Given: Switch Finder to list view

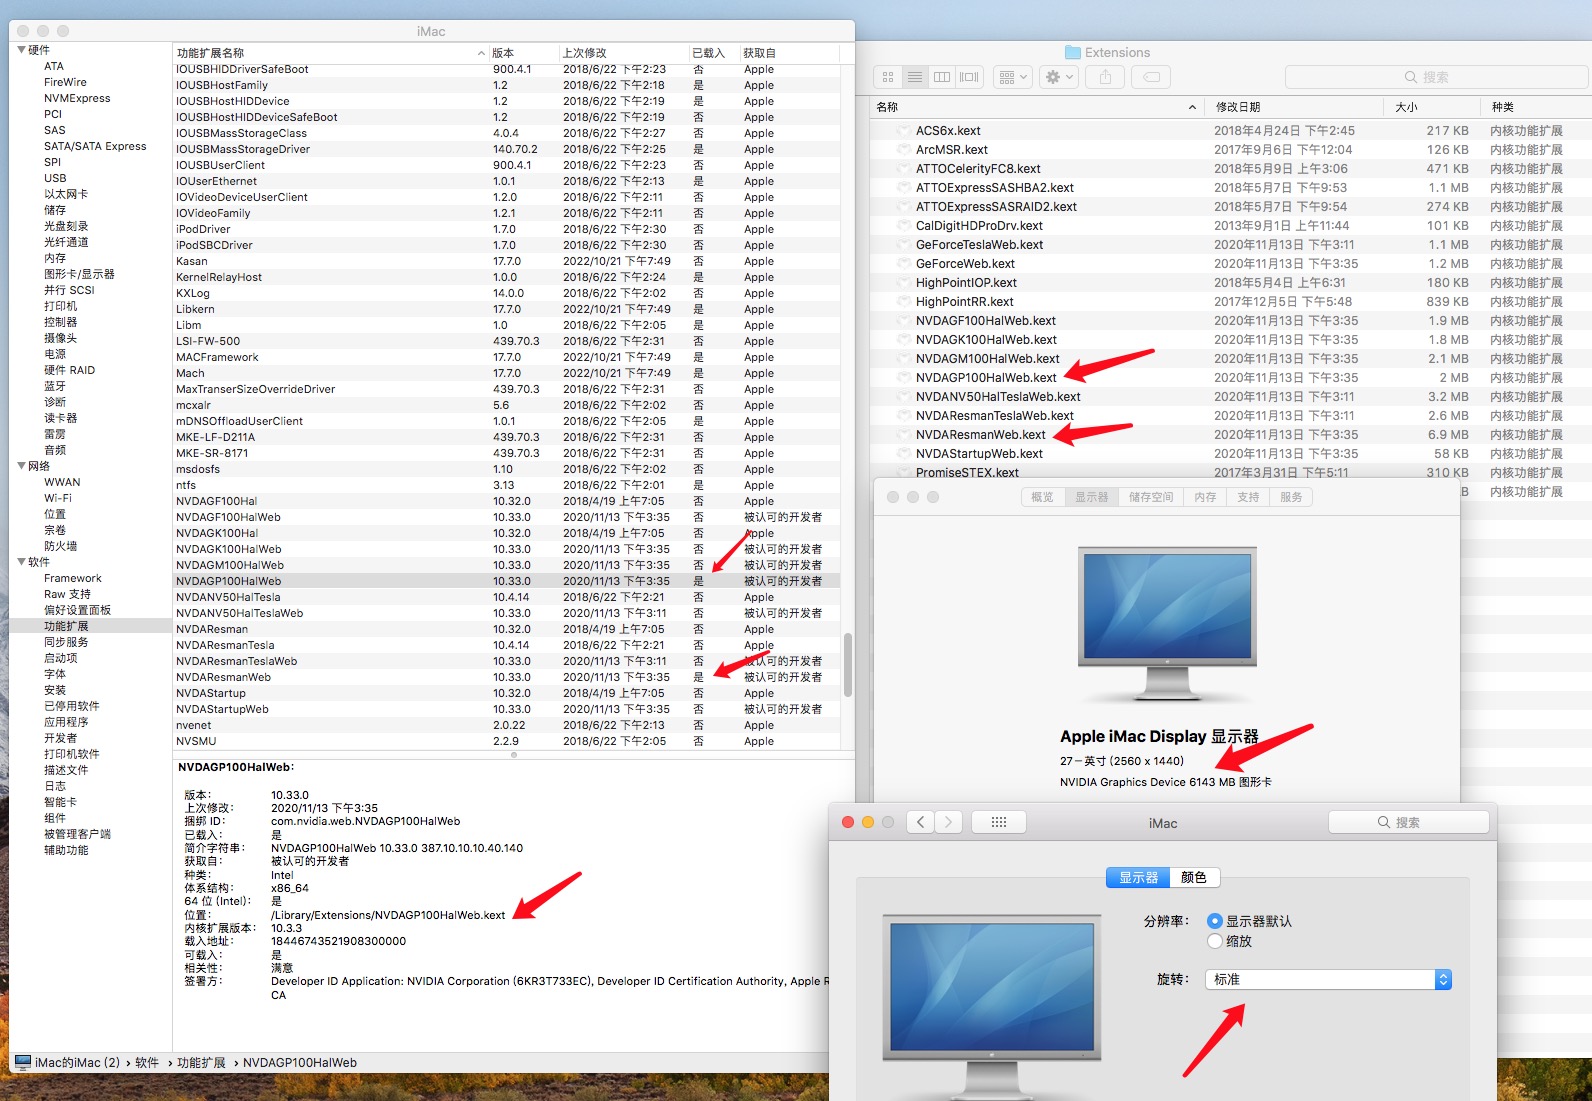Looking at the screenshot, I should coord(915,77).
